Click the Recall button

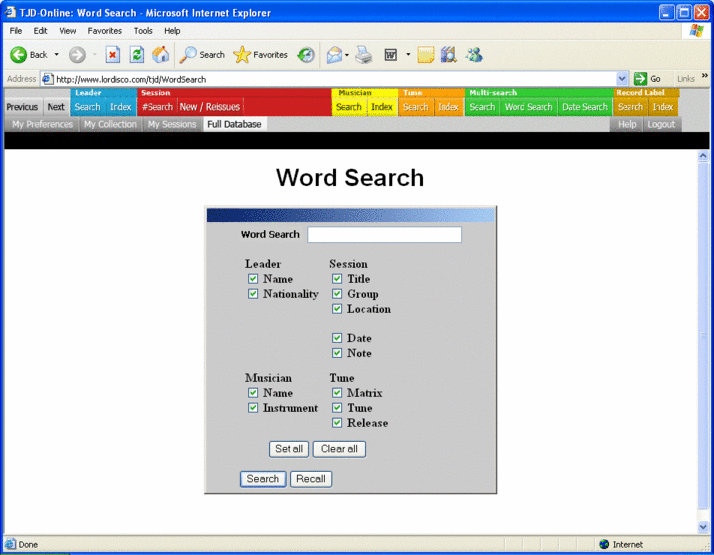[x=311, y=479]
